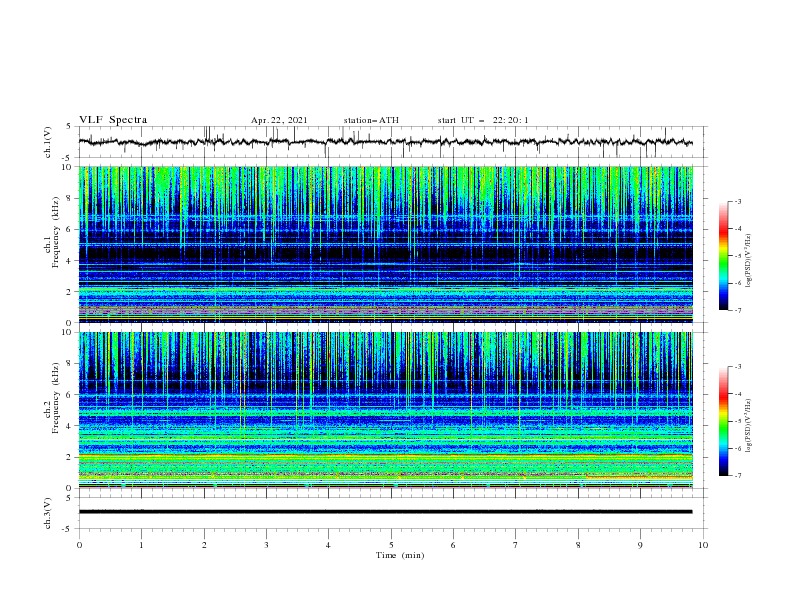Image resolution: width=792 pixels, height=612 pixels.
Task: Click time axis tick label "10"
Action: [x=703, y=545]
